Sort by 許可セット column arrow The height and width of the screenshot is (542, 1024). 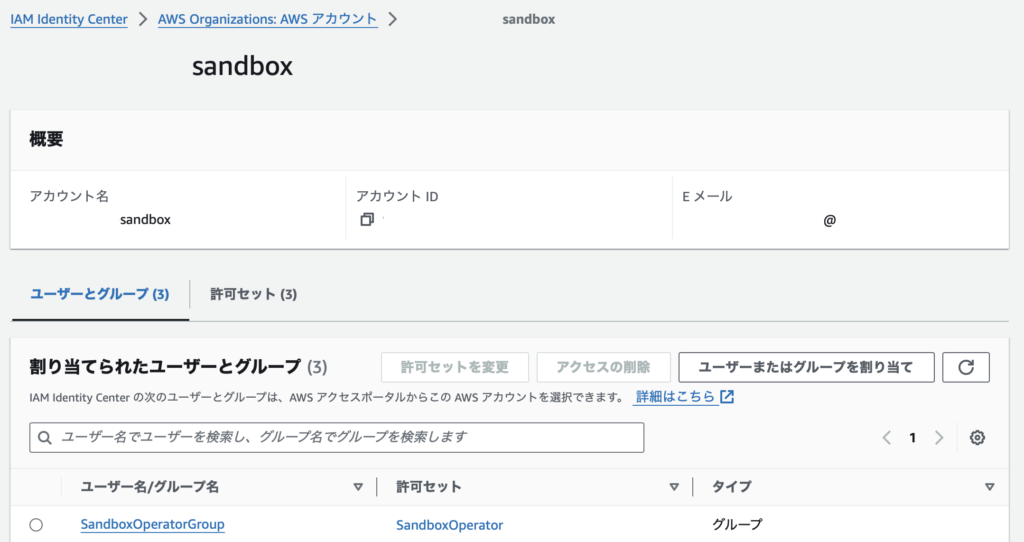pos(674,487)
